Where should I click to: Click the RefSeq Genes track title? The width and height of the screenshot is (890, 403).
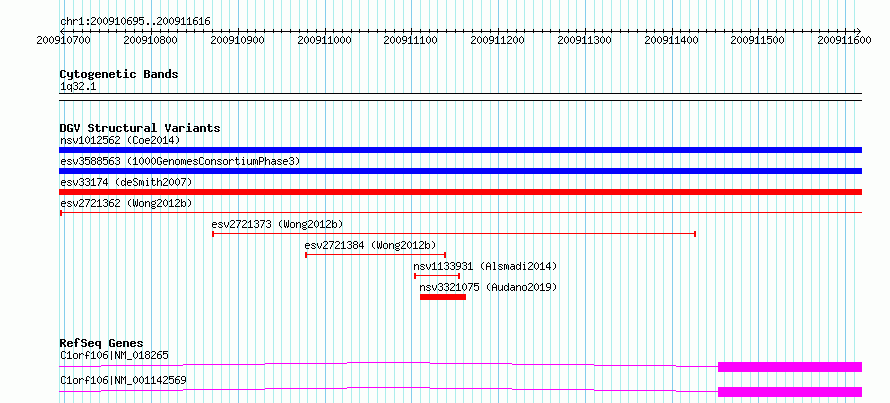click(101, 343)
